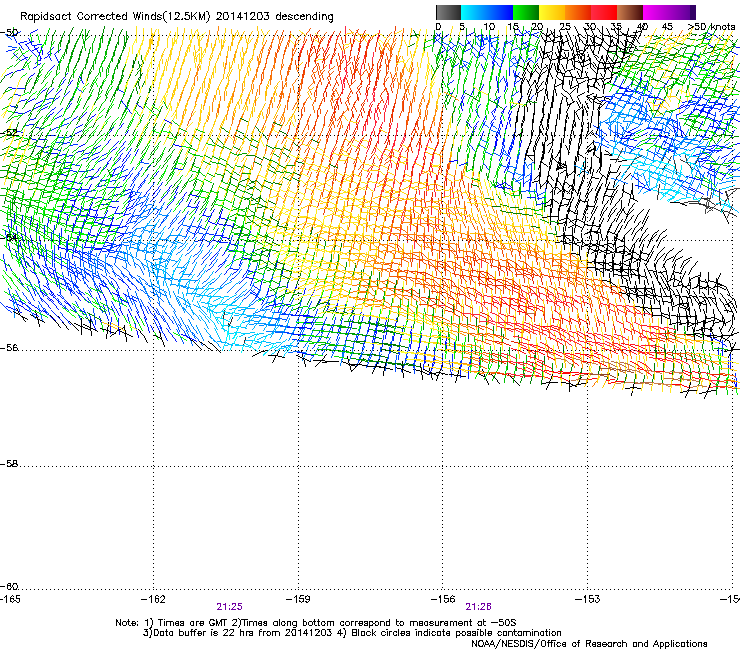Viewport: 740px width, 650px height.
Task: Click the '-165' longitude axis label
Action: pyautogui.click(x=10, y=599)
